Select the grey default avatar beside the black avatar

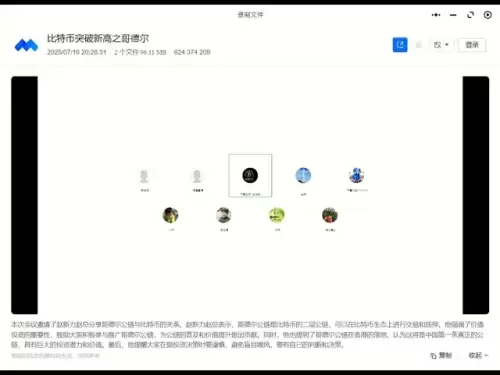(x=197, y=176)
